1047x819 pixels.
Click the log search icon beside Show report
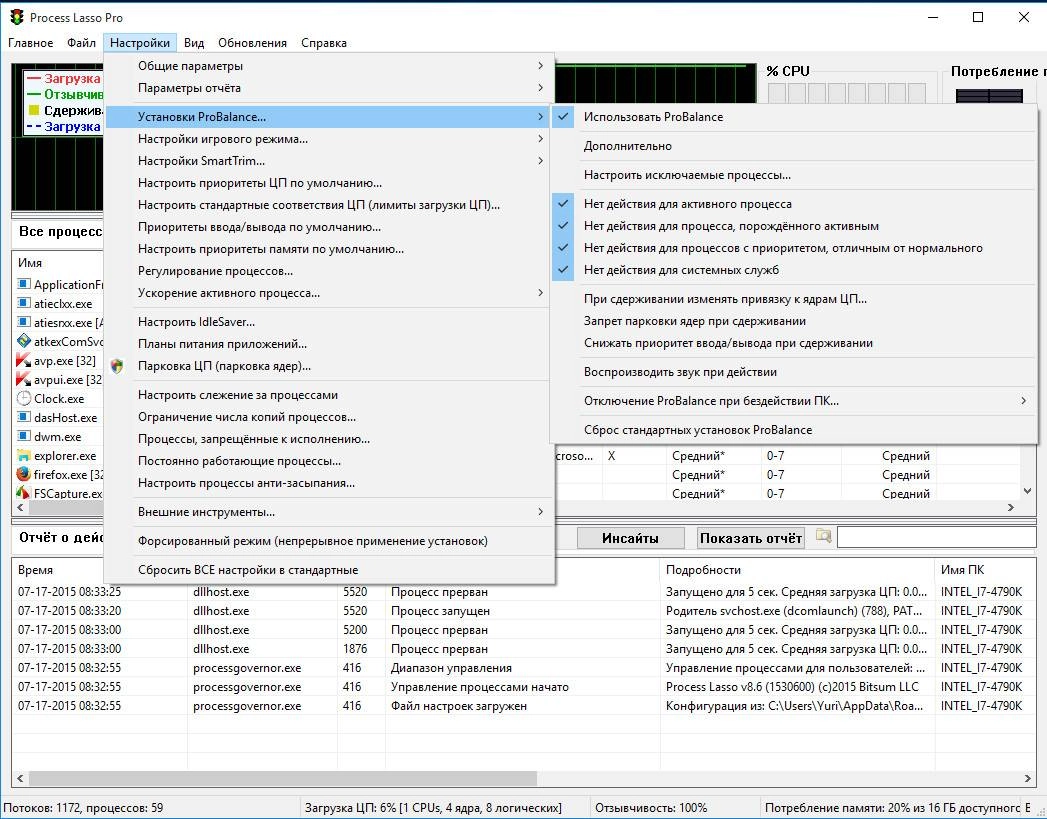click(823, 537)
